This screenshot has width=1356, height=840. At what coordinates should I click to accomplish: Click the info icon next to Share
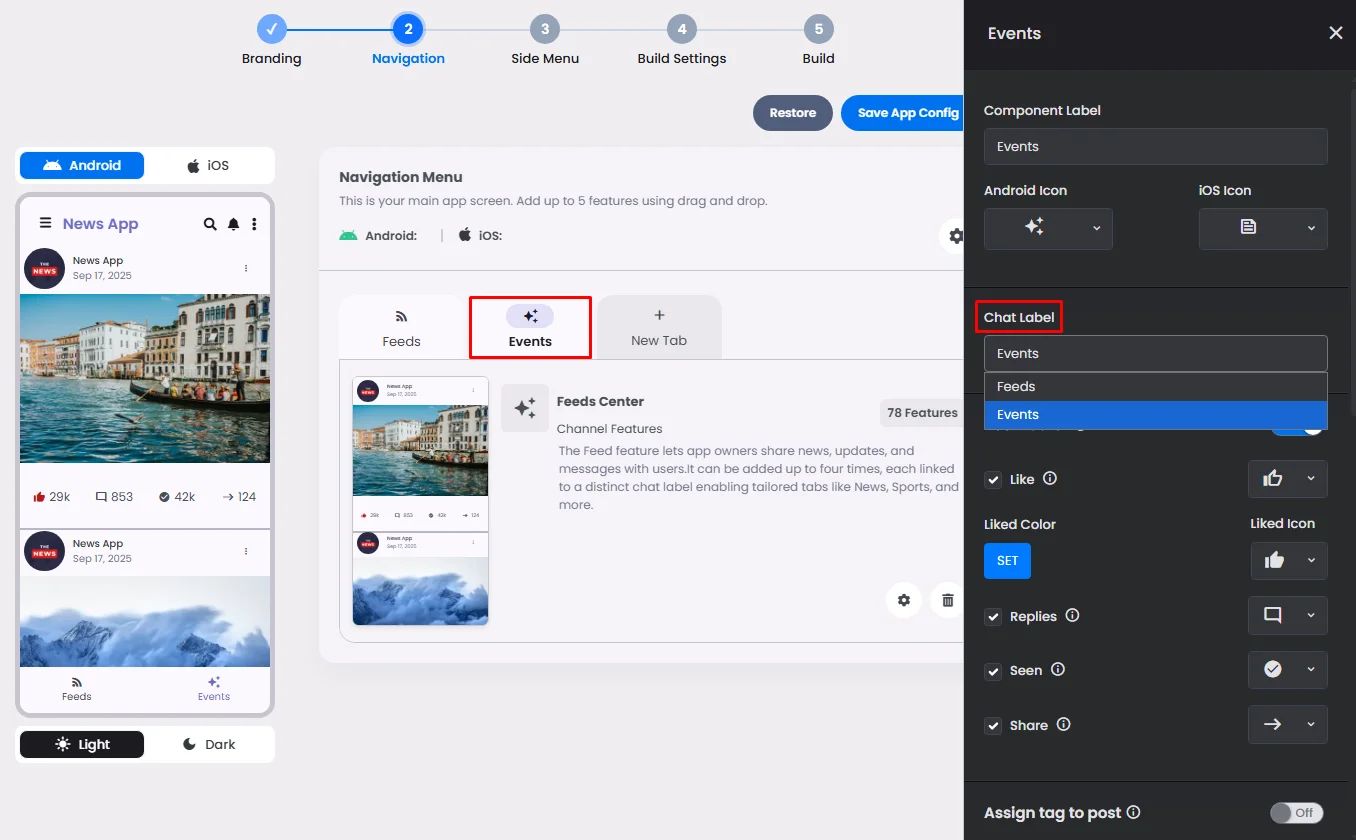(1063, 724)
